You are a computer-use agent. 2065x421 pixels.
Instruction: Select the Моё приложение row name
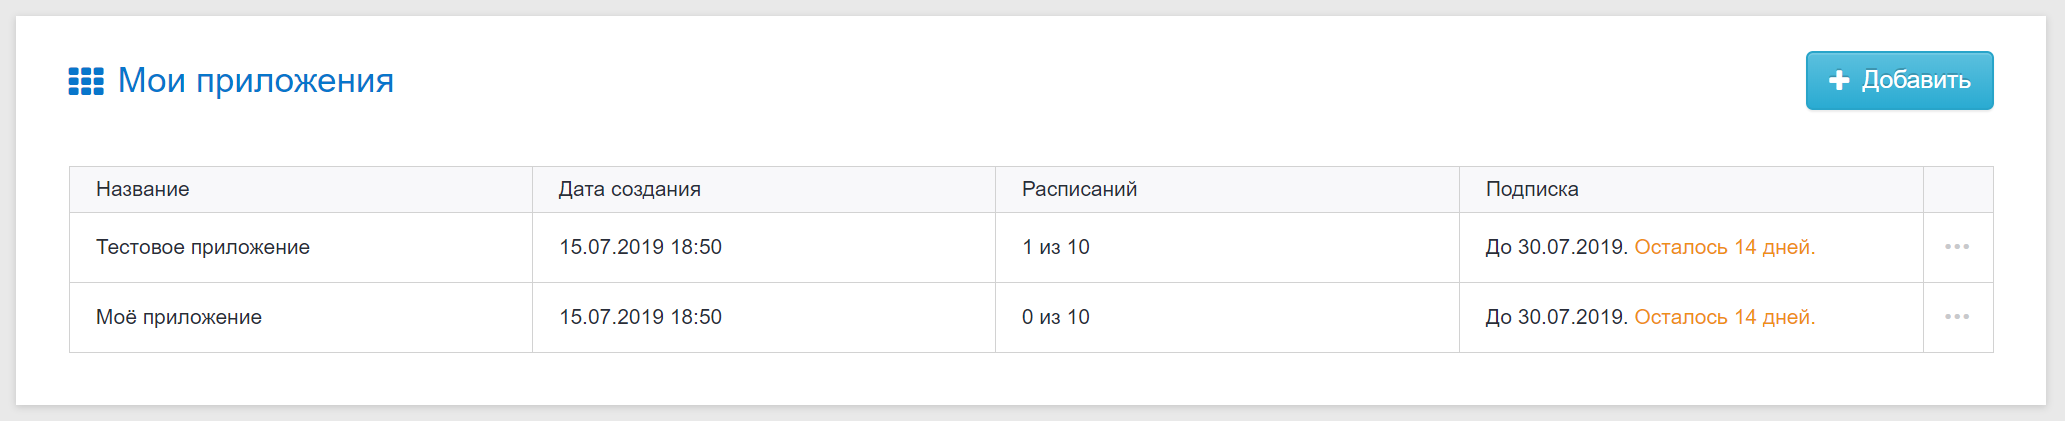click(179, 317)
